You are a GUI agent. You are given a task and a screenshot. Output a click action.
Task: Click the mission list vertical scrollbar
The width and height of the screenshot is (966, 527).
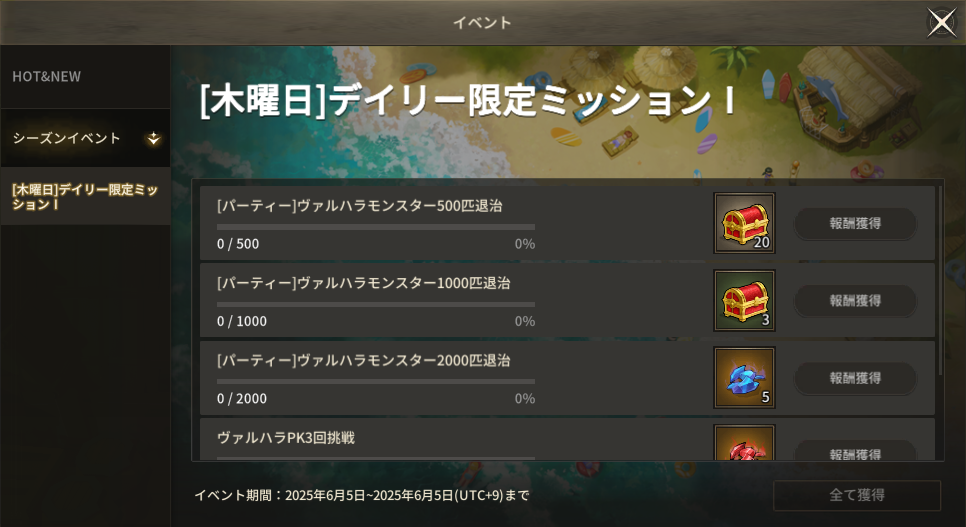pyautogui.click(x=940, y=280)
